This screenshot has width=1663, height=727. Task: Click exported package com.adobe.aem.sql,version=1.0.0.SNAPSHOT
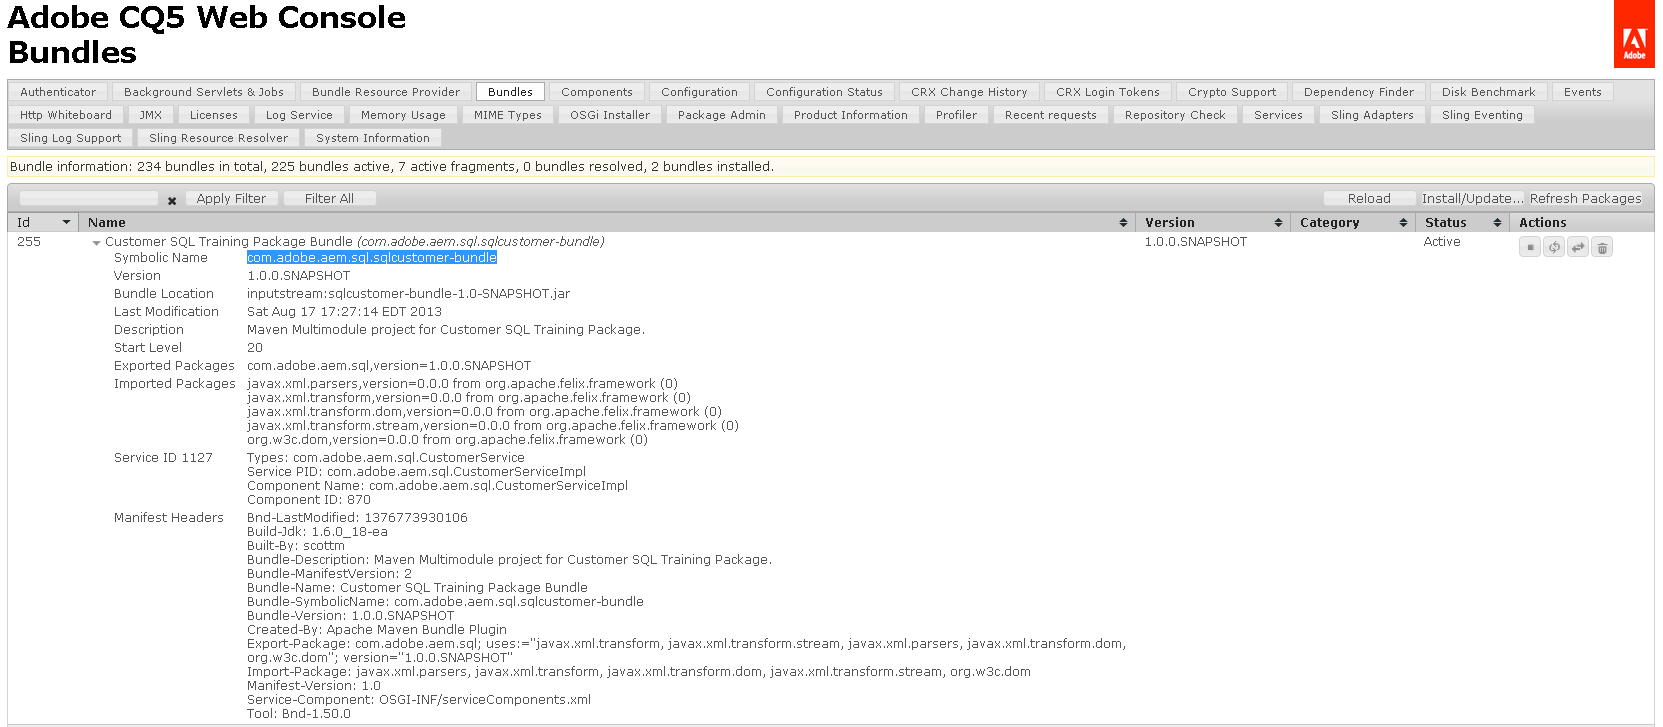point(389,366)
